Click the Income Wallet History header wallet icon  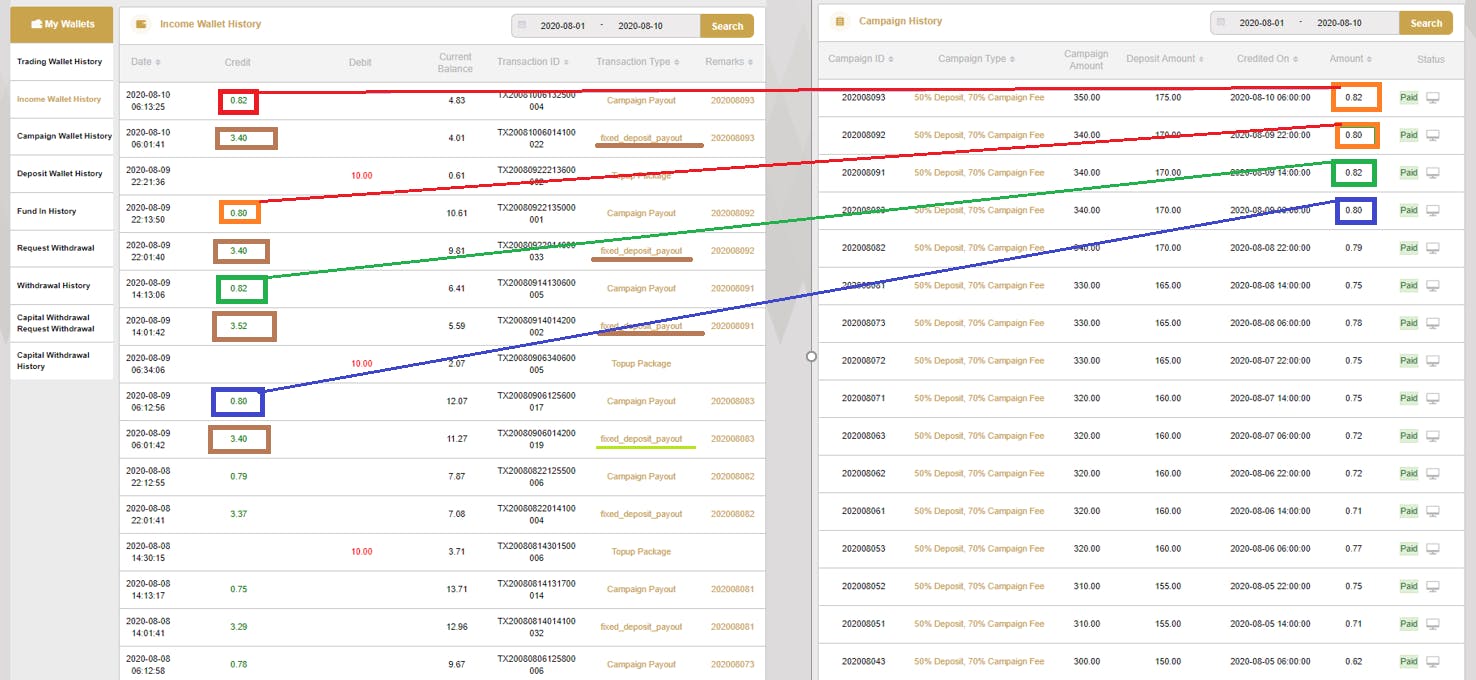pyautogui.click(x=141, y=24)
